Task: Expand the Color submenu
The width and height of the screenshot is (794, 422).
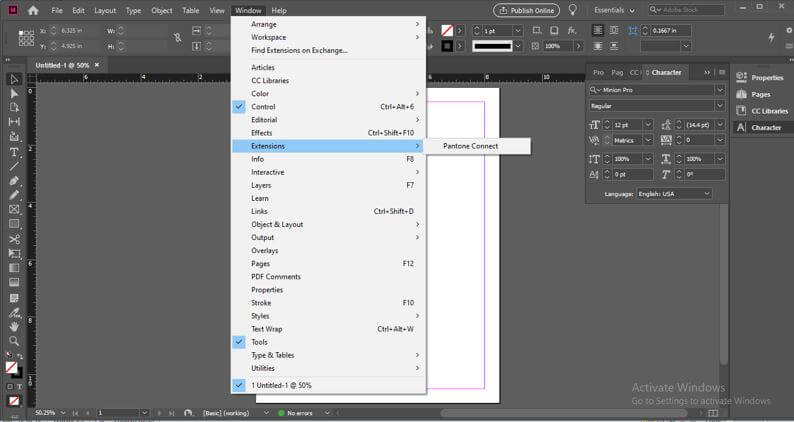Action: pos(329,94)
